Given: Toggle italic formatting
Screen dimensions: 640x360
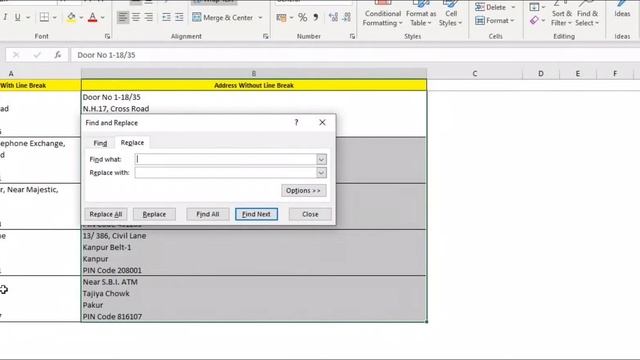Looking at the screenshot, I should [5, 18].
